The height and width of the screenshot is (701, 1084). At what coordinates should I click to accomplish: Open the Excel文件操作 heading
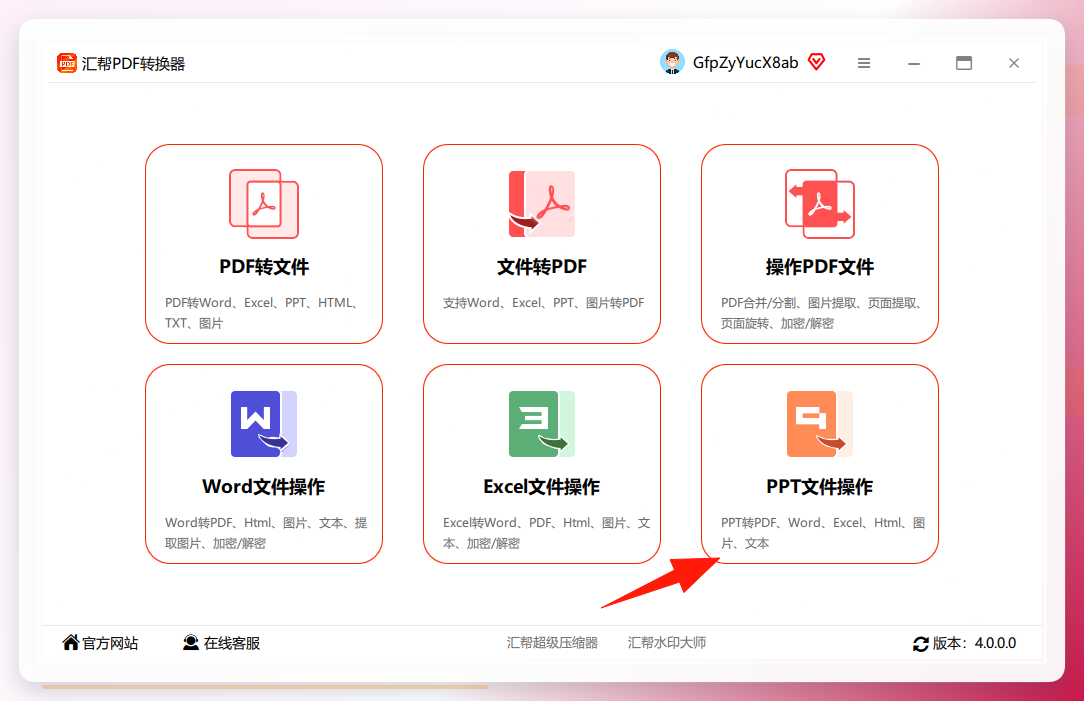pyautogui.click(x=541, y=487)
